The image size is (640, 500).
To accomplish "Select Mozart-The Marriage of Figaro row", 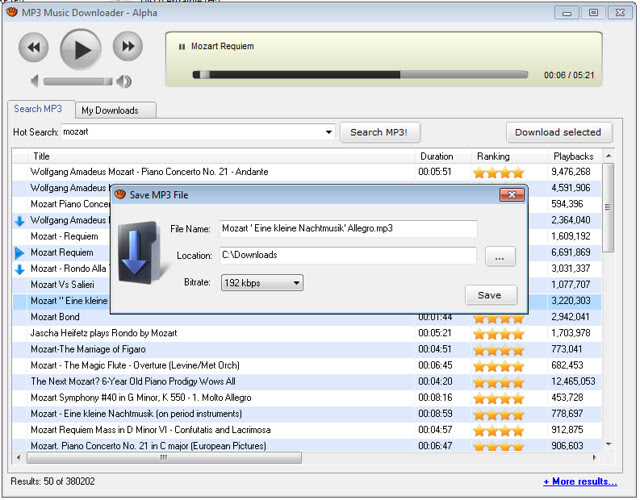I will point(306,349).
